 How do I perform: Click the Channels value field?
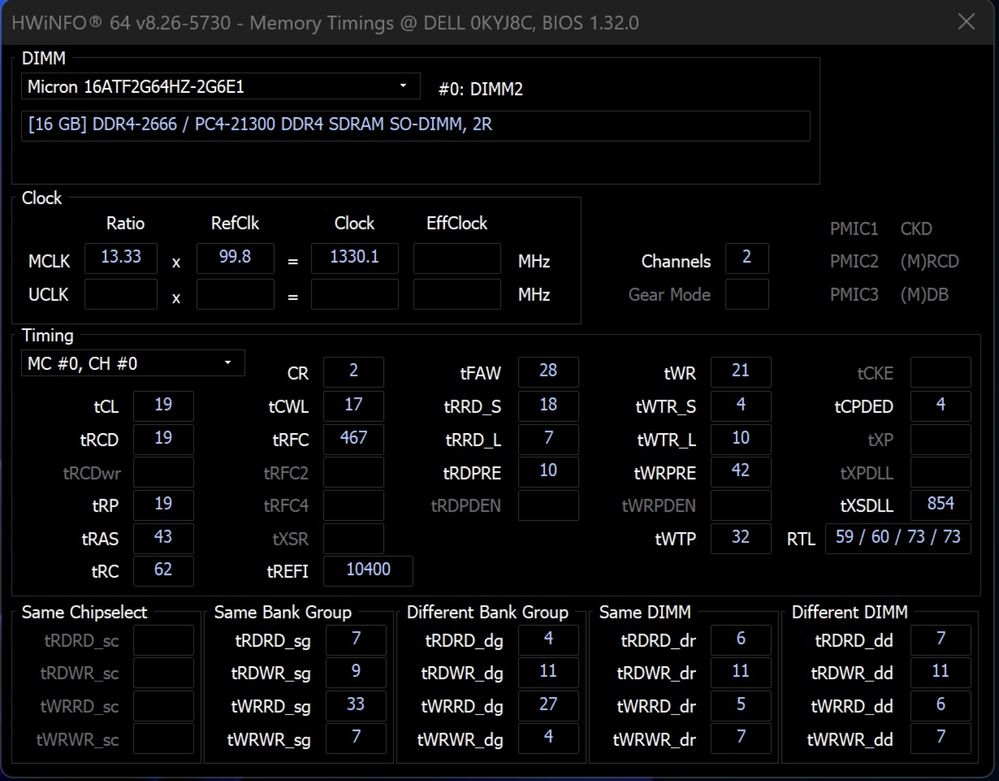[x=747, y=258]
